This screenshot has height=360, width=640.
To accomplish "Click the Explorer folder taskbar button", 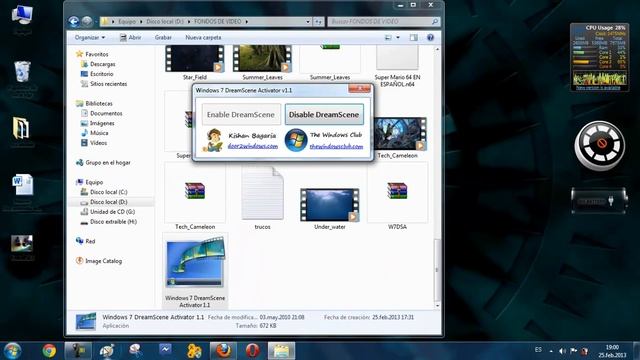I will (281, 351).
